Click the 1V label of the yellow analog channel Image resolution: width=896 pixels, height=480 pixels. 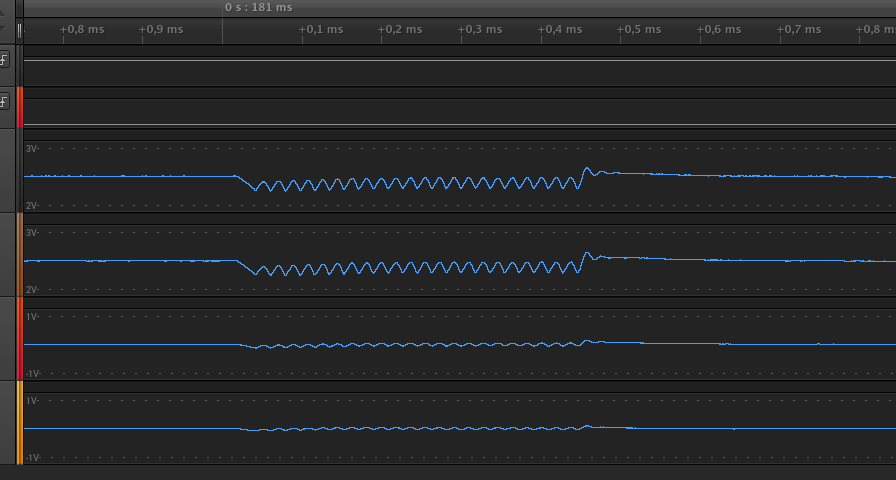[x=32, y=401]
